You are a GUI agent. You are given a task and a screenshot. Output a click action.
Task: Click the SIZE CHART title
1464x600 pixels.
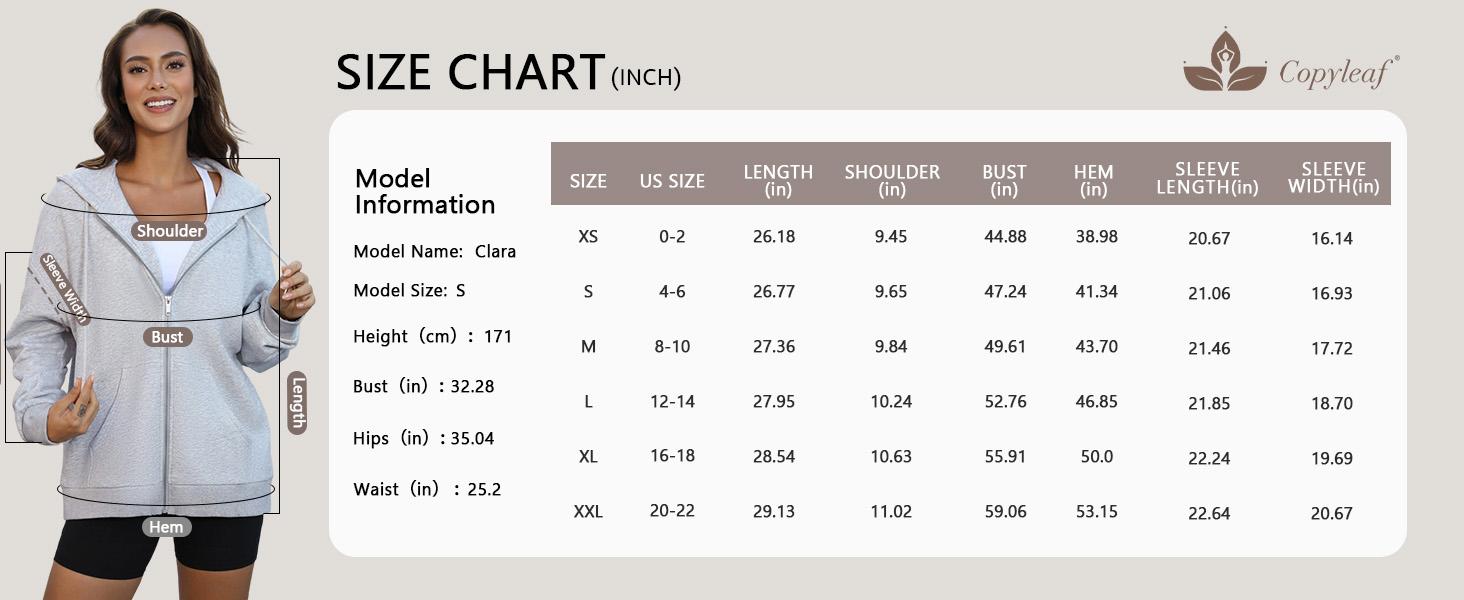(470, 73)
